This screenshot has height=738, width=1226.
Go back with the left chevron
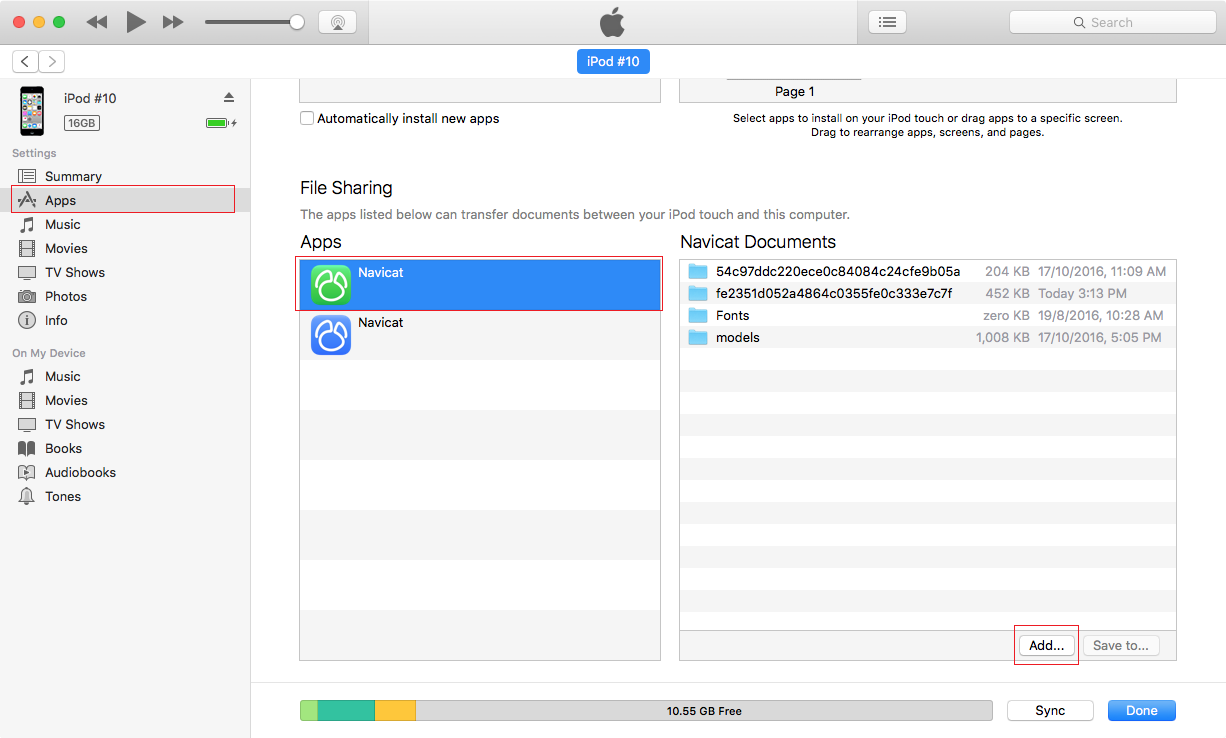click(25, 62)
